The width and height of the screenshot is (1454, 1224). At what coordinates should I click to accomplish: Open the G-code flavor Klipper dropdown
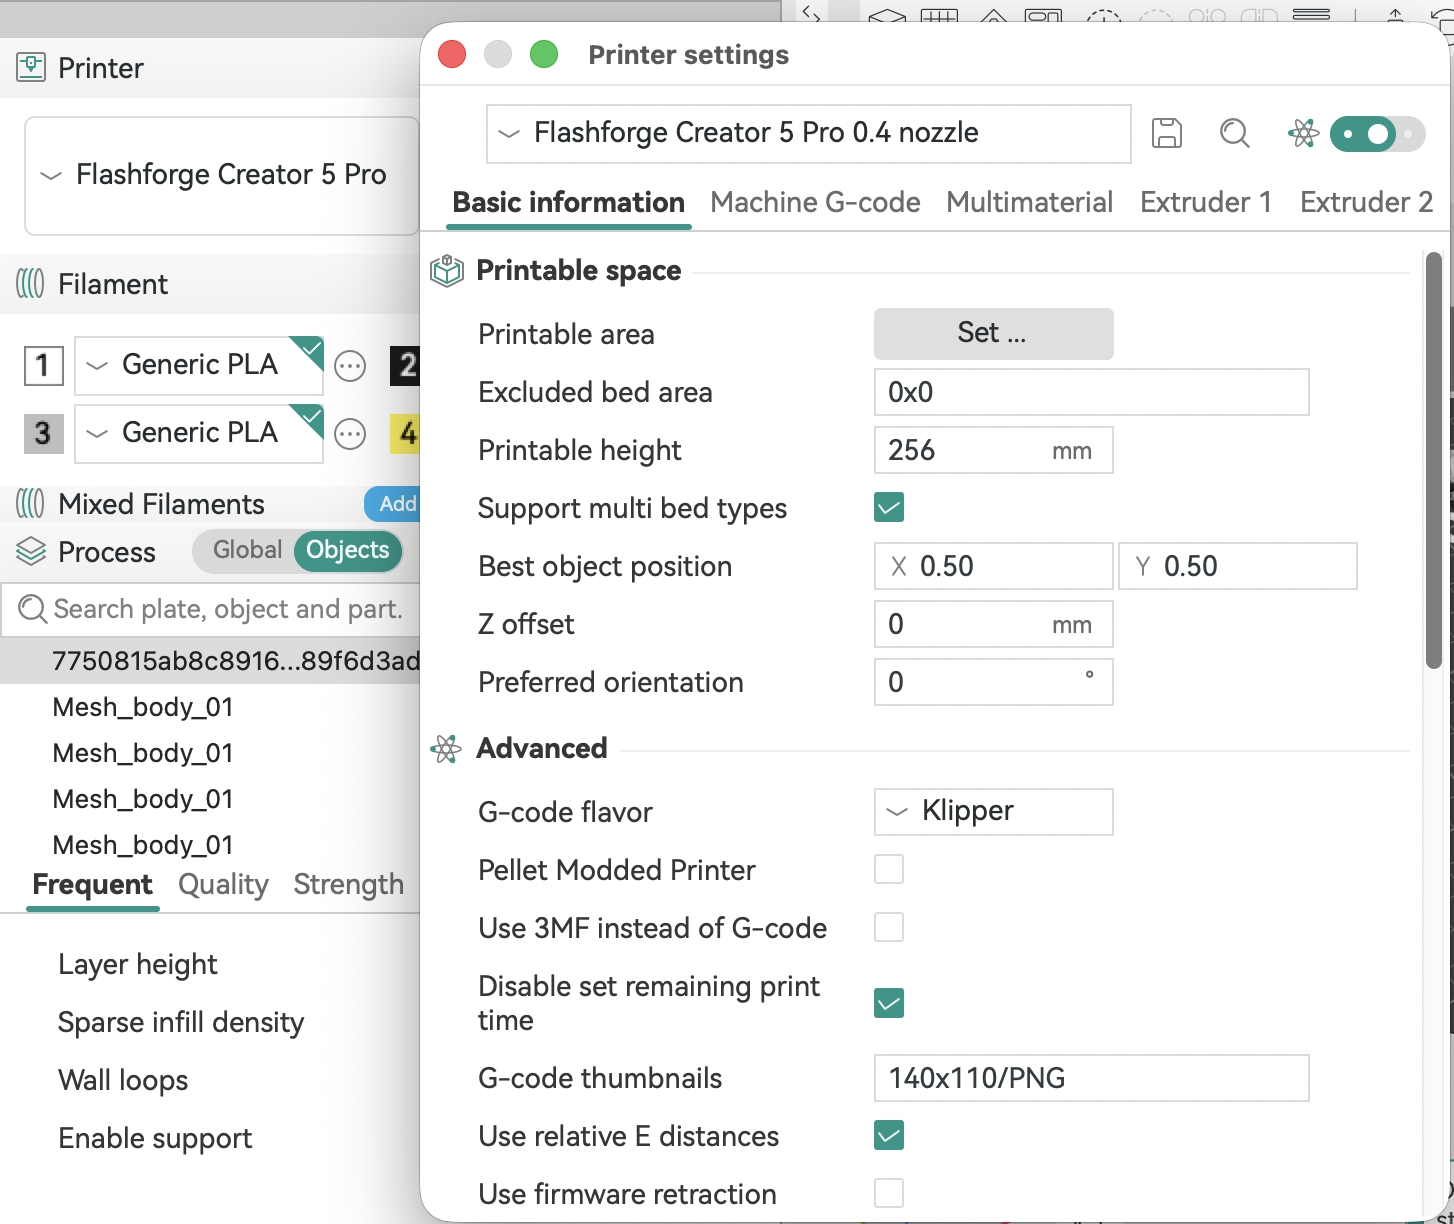993,811
